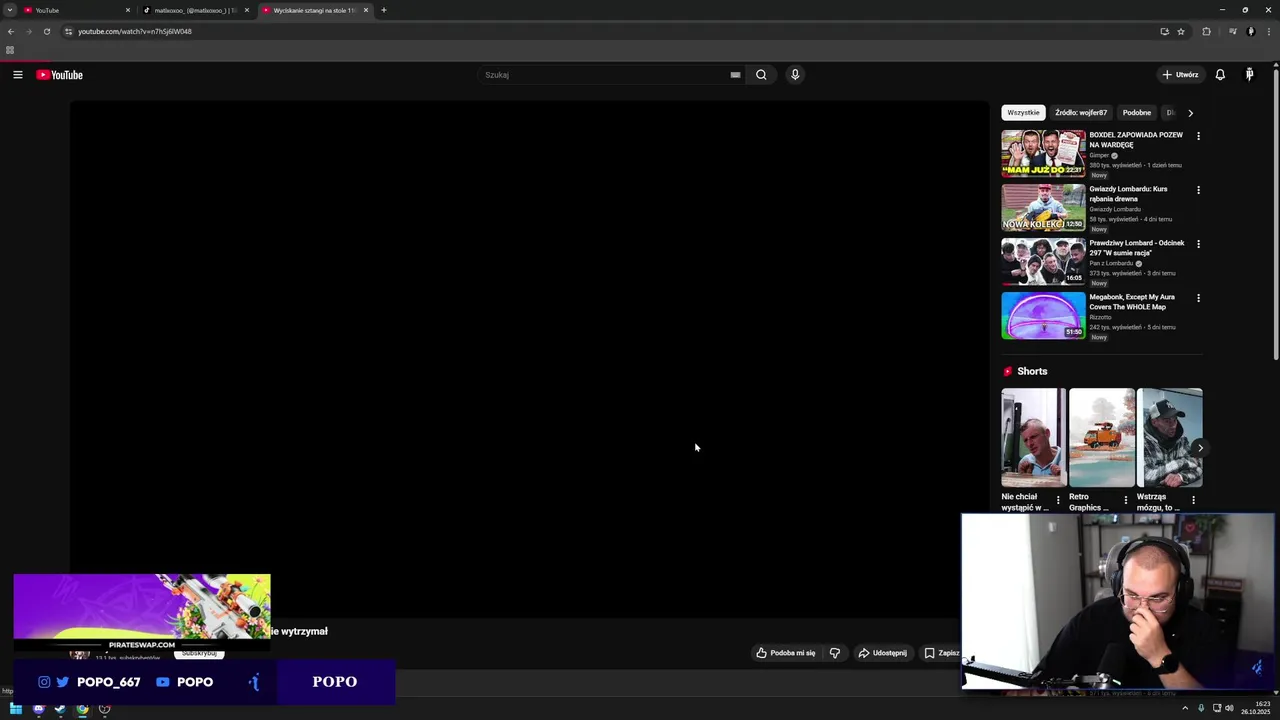Open the on-screen keyboard in search box
This screenshot has height=720, width=1280.
point(735,75)
